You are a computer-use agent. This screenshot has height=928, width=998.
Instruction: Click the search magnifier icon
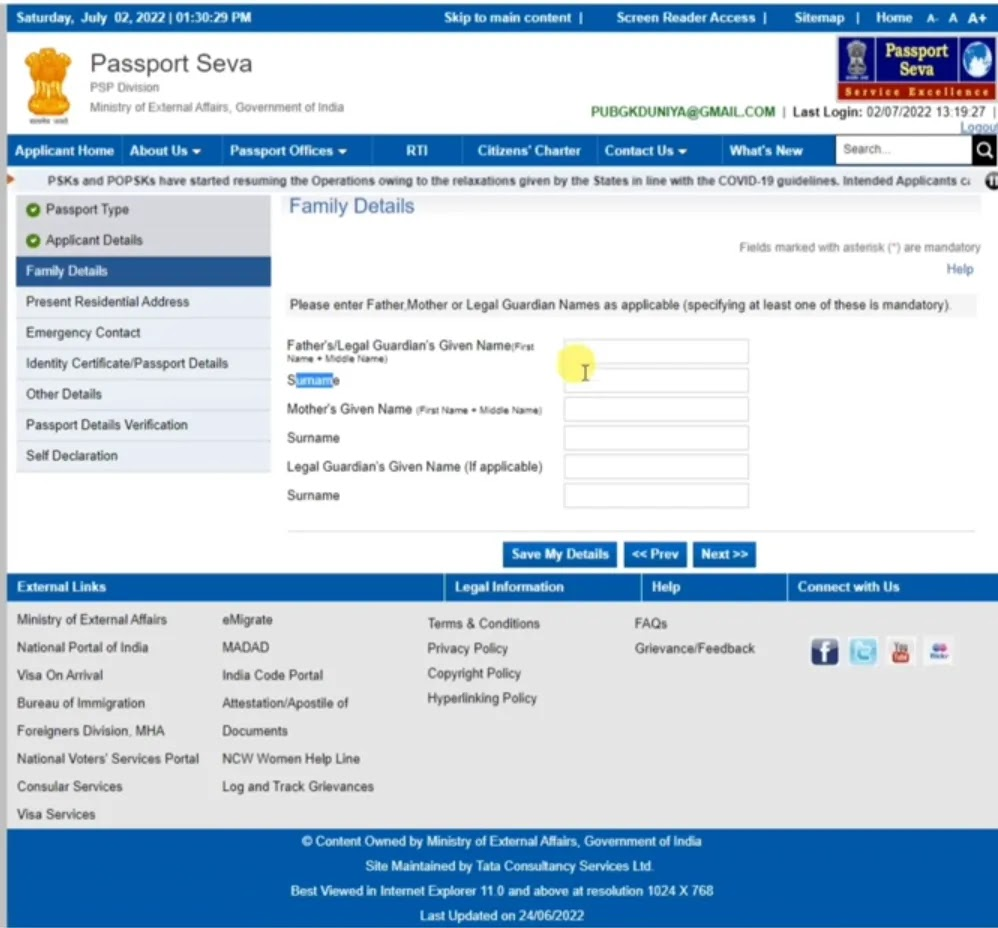pos(984,150)
